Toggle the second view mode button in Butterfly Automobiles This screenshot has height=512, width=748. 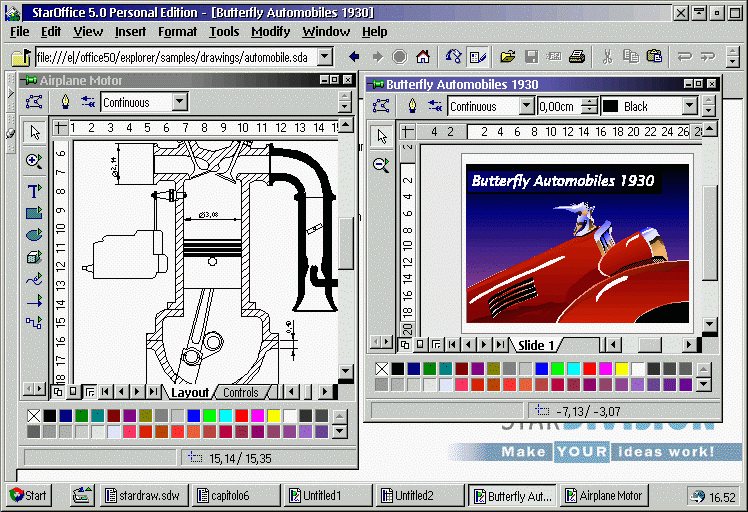[x=420, y=345]
